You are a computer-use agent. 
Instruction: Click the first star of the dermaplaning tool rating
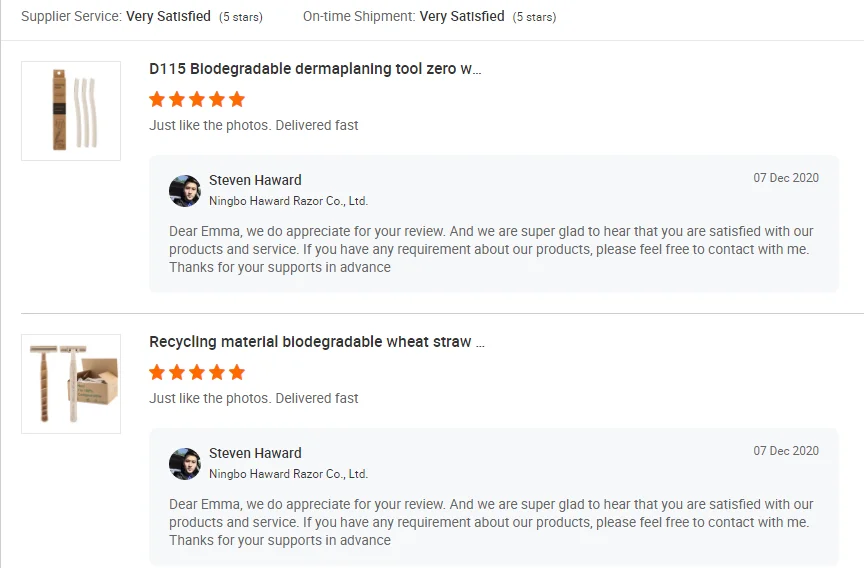coord(157,99)
